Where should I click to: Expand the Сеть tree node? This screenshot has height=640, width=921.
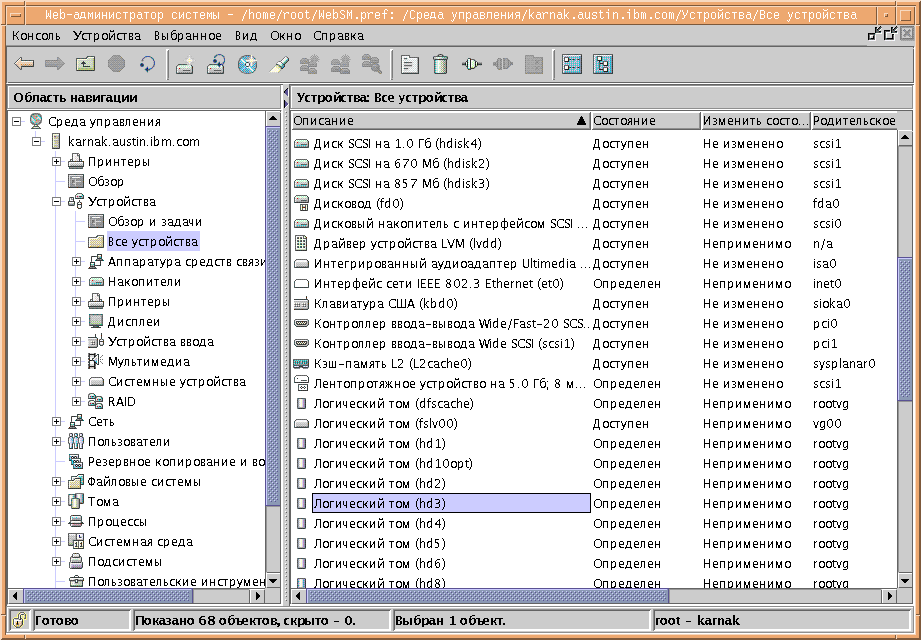tap(57, 422)
